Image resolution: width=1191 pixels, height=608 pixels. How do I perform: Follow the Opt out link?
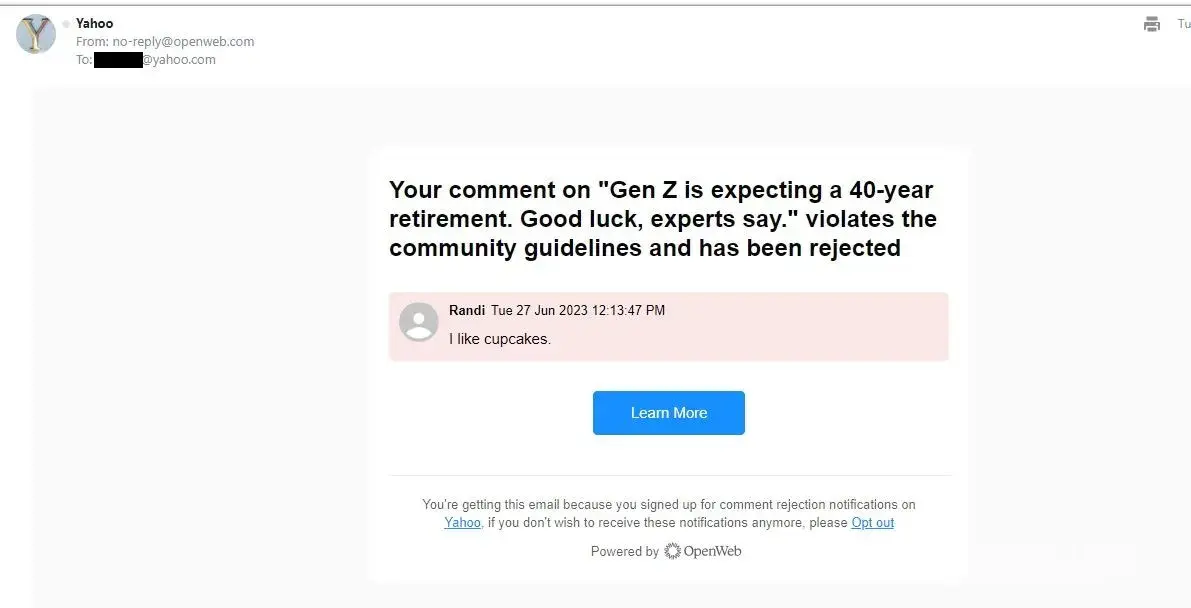coord(872,523)
